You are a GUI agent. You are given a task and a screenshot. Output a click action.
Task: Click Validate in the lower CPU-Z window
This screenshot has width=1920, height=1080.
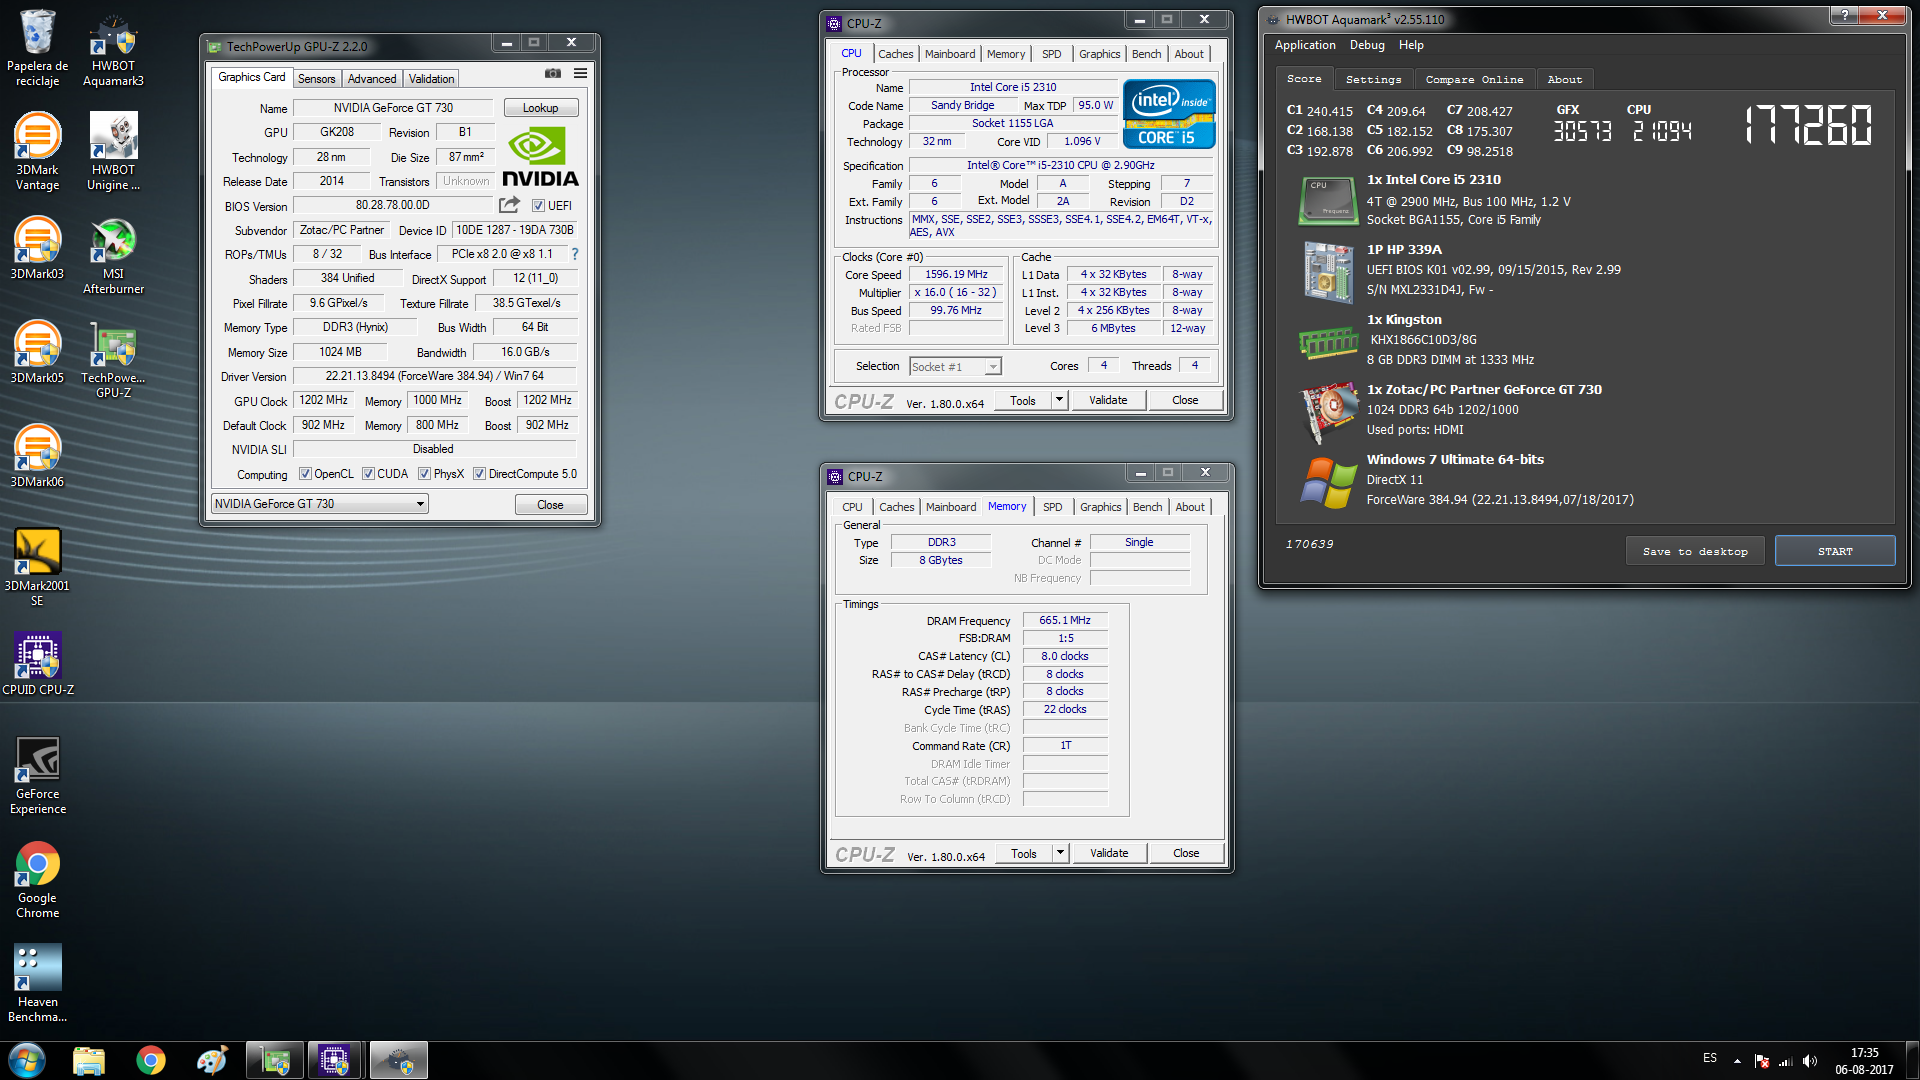tap(1109, 853)
